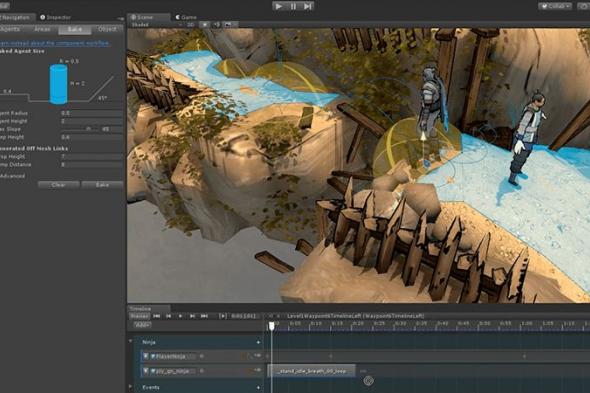
Task: Open the Navigation panel options menu icon
Action: (x=120, y=18)
